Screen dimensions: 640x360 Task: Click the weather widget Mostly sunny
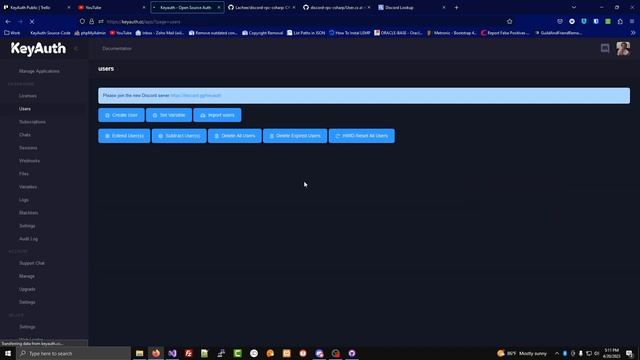(522, 353)
